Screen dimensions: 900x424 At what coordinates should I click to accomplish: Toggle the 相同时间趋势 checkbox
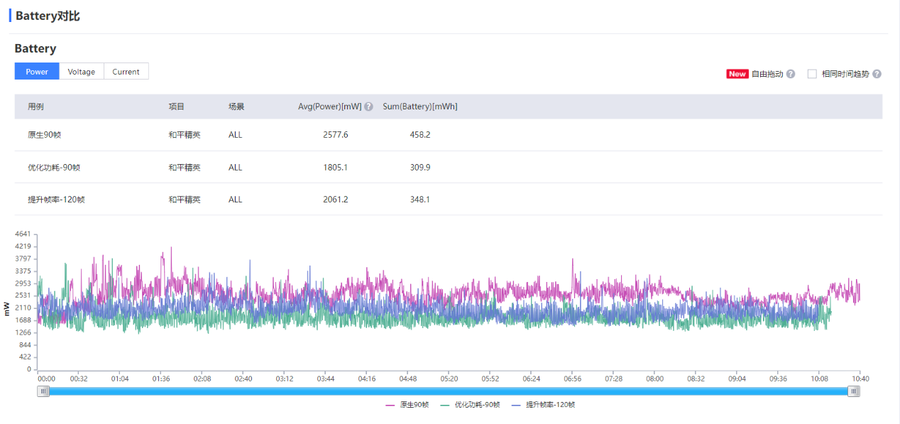813,74
